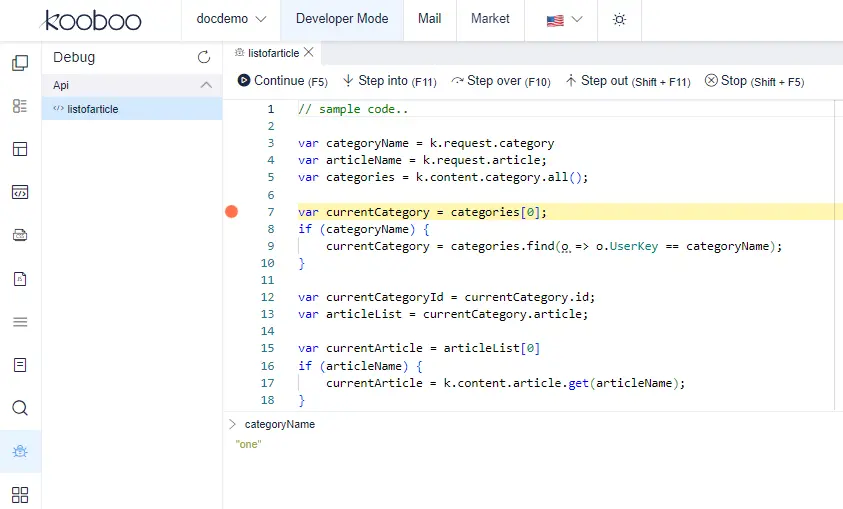The width and height of the screenshot is (843, 509).
Task: Click the layout icon in left sidebar
Action: (20, 149)
